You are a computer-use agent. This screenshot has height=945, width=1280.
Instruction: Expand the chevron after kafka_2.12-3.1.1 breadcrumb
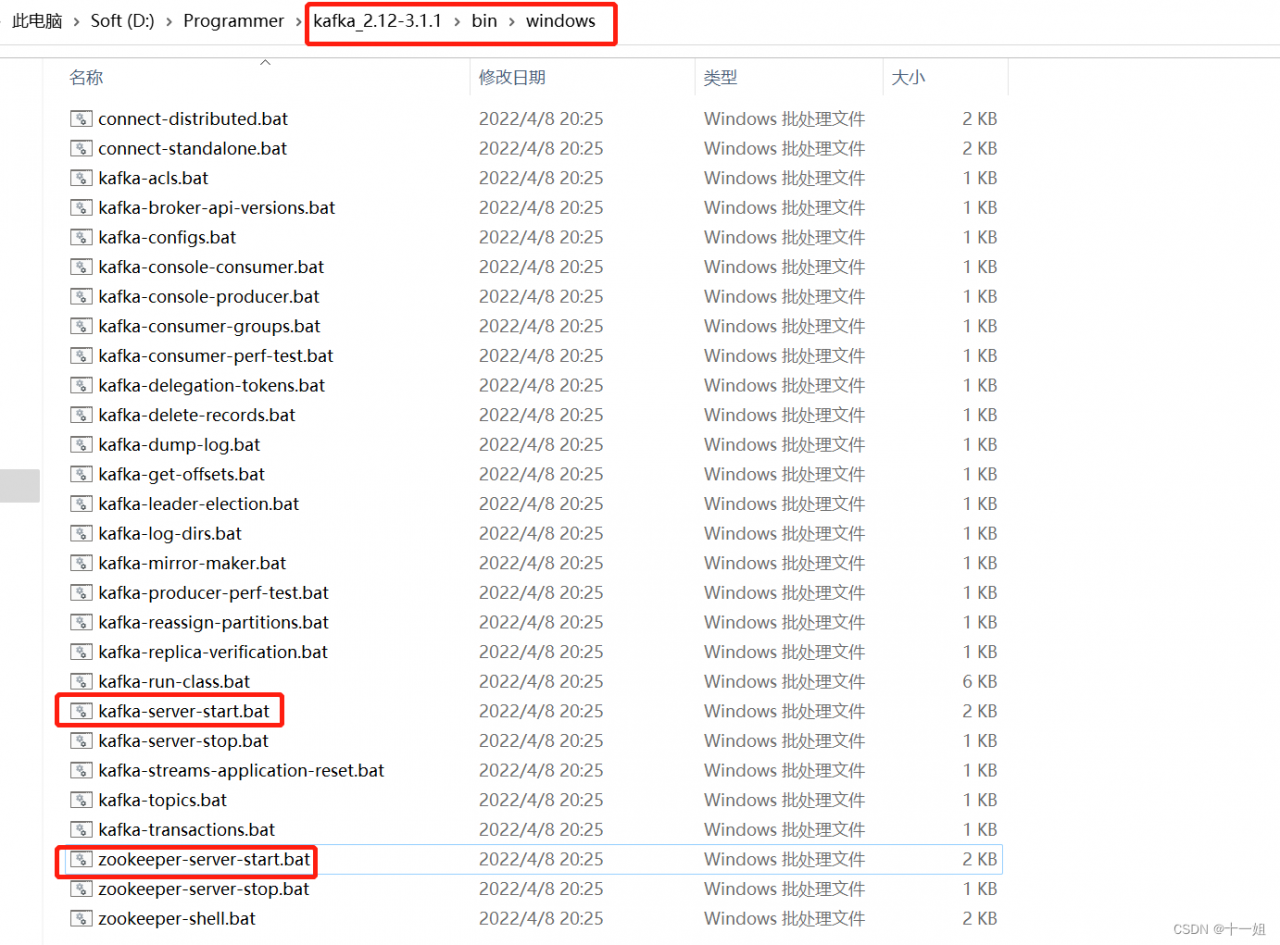tap(456, 22)
